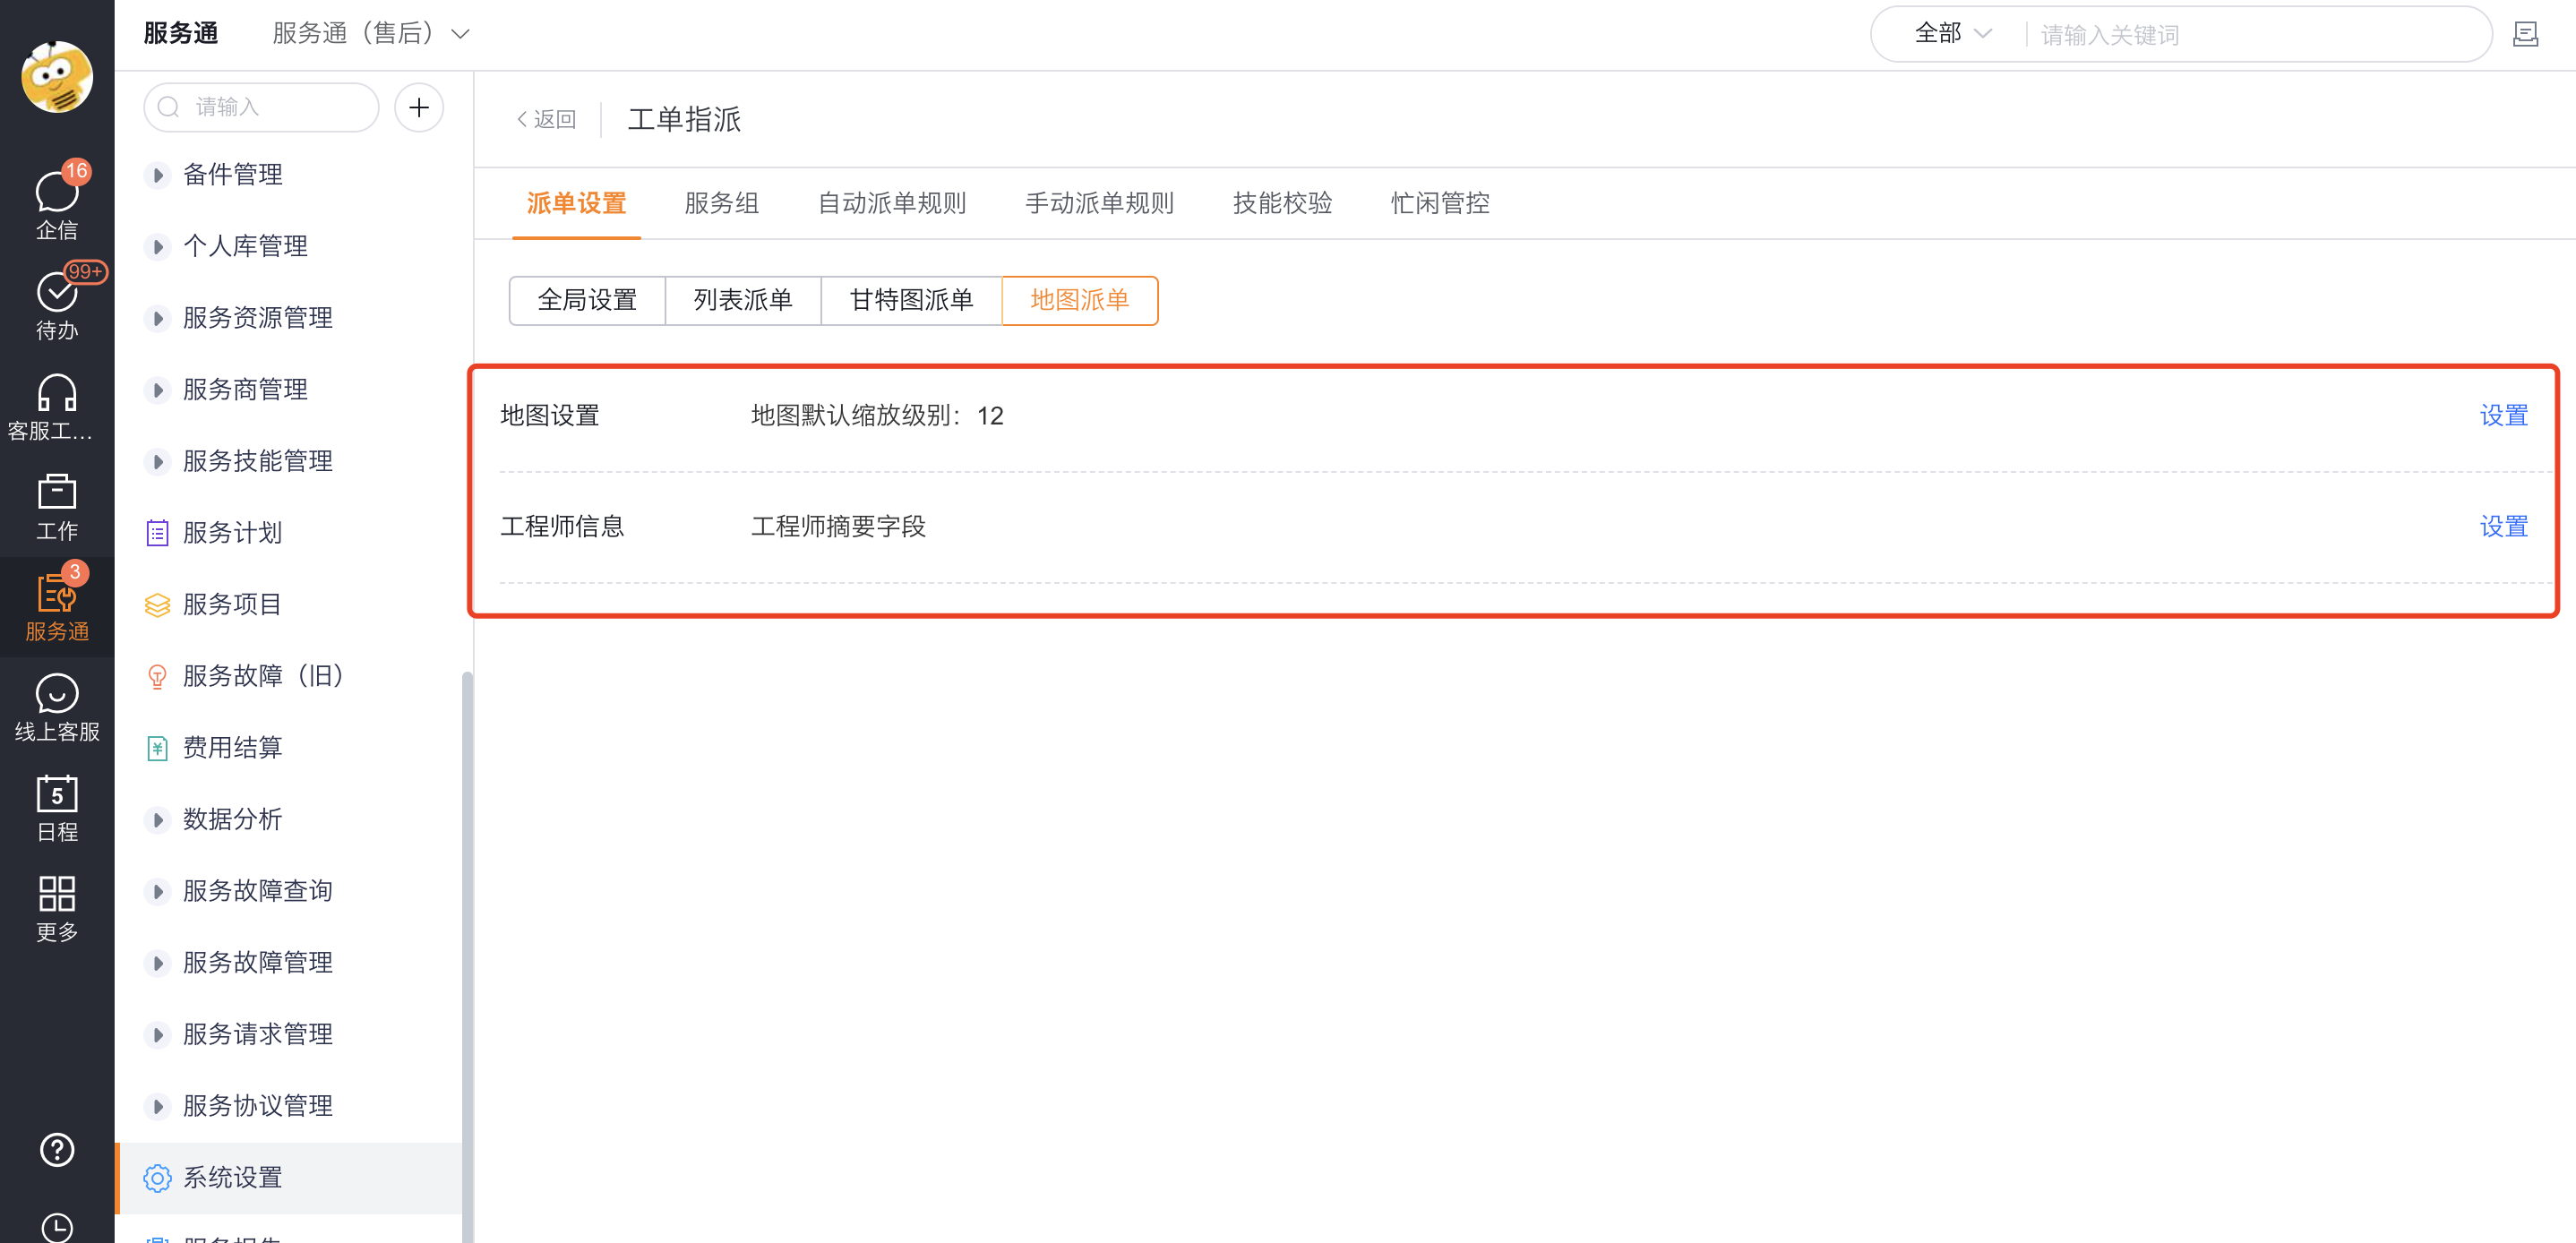Viewport: 2576px width, 1243px height.
Task: Expand the 服务故障管理 tree node
Action: pos(157,963)
